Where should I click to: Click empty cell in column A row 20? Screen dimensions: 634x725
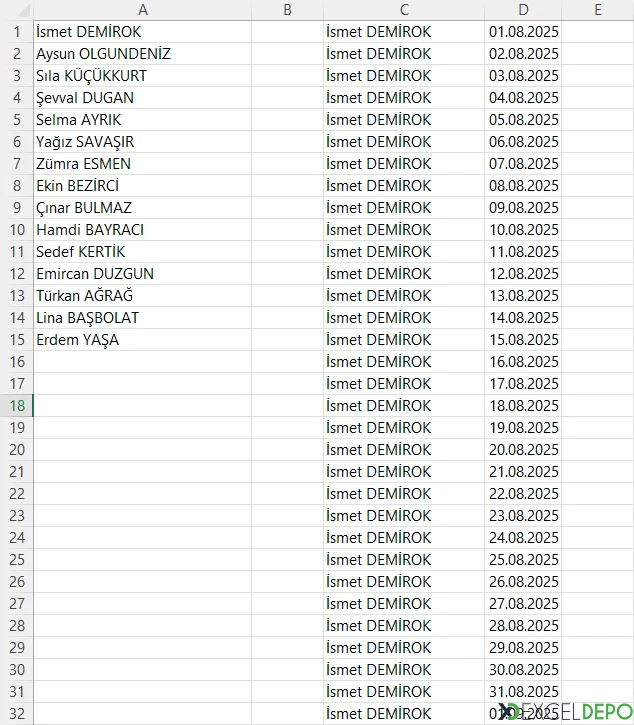(x=142, y=449)
